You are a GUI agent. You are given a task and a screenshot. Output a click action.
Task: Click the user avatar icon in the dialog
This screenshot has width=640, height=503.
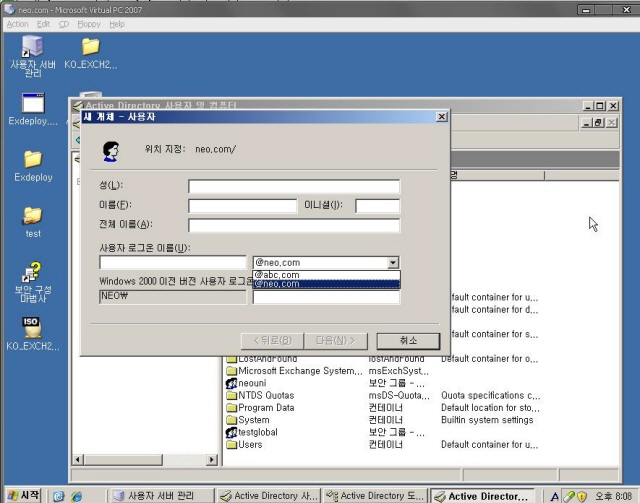pyautogui.click(x=110, y=151)
